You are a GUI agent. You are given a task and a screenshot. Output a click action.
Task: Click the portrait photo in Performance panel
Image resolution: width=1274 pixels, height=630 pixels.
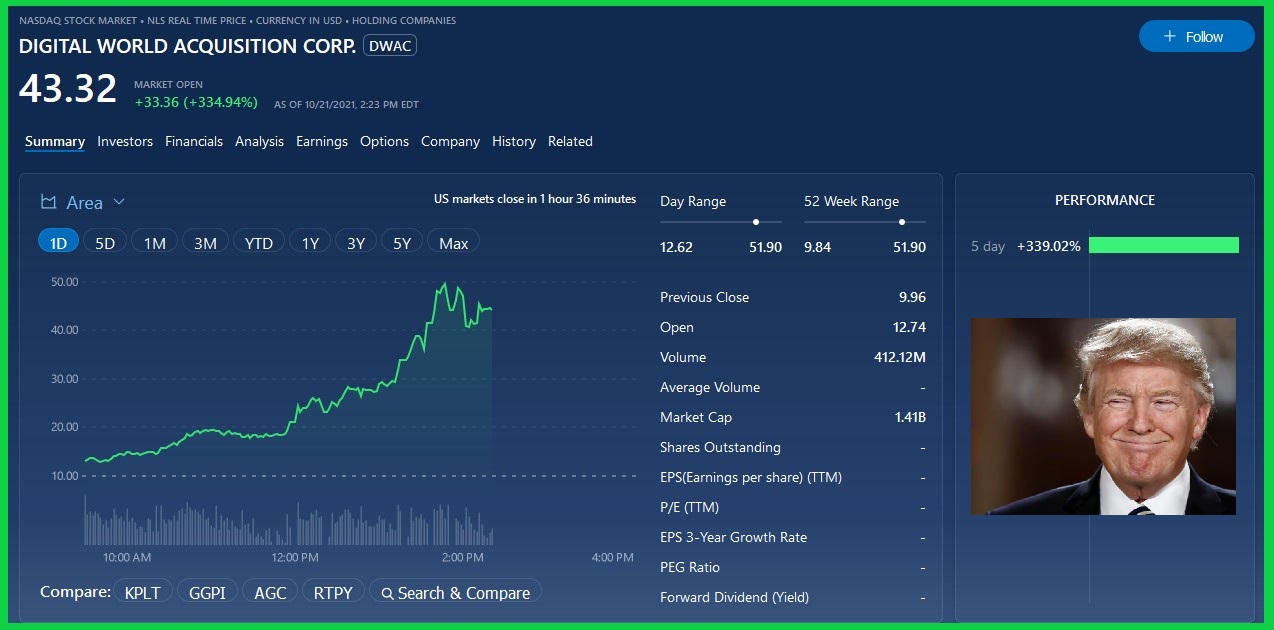tap(1103, 417)
